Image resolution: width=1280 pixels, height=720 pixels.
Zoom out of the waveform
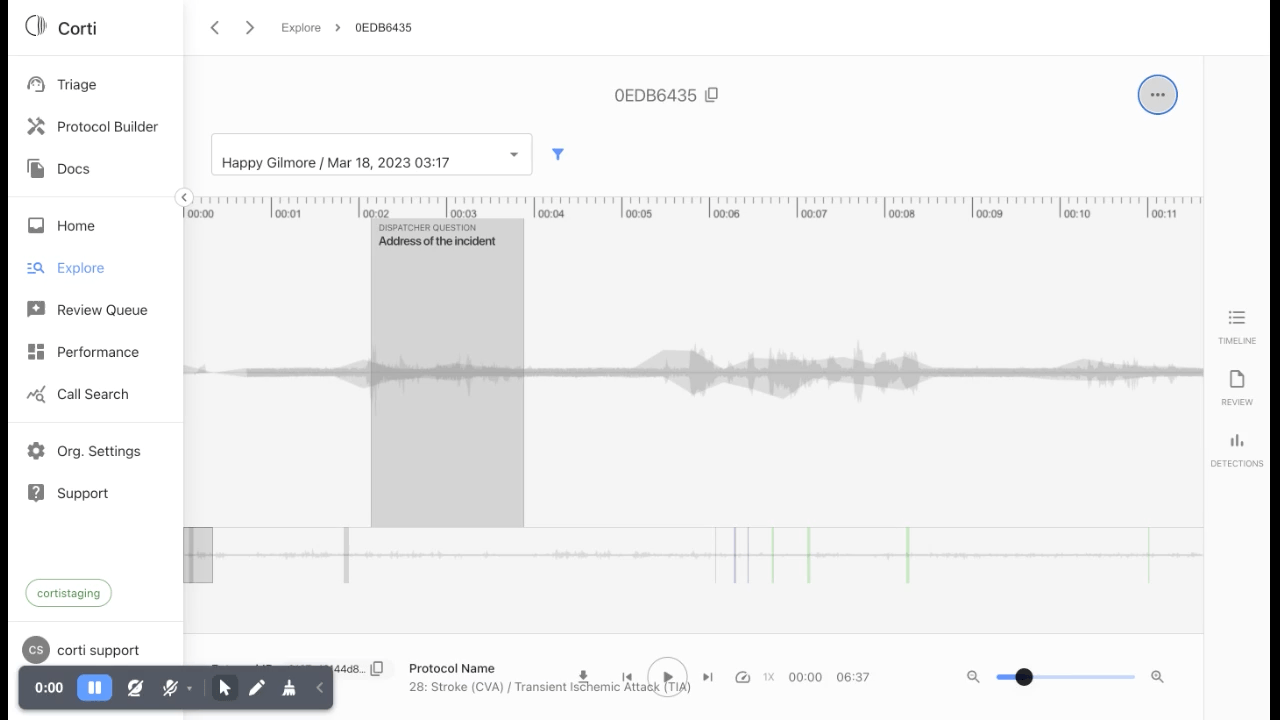pos(973,677)
